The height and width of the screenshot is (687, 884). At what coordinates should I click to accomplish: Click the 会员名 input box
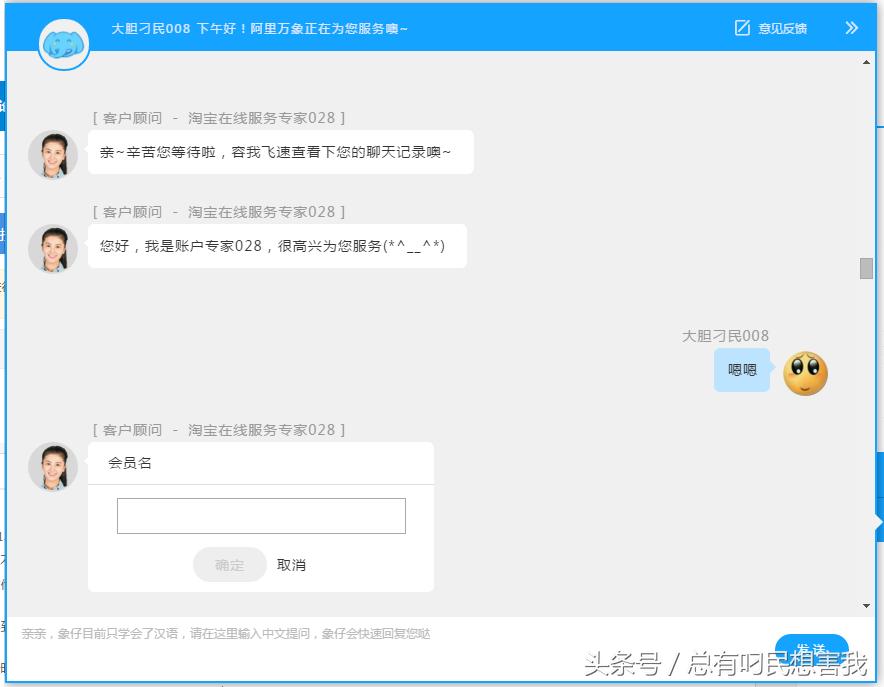coord(260,515)
